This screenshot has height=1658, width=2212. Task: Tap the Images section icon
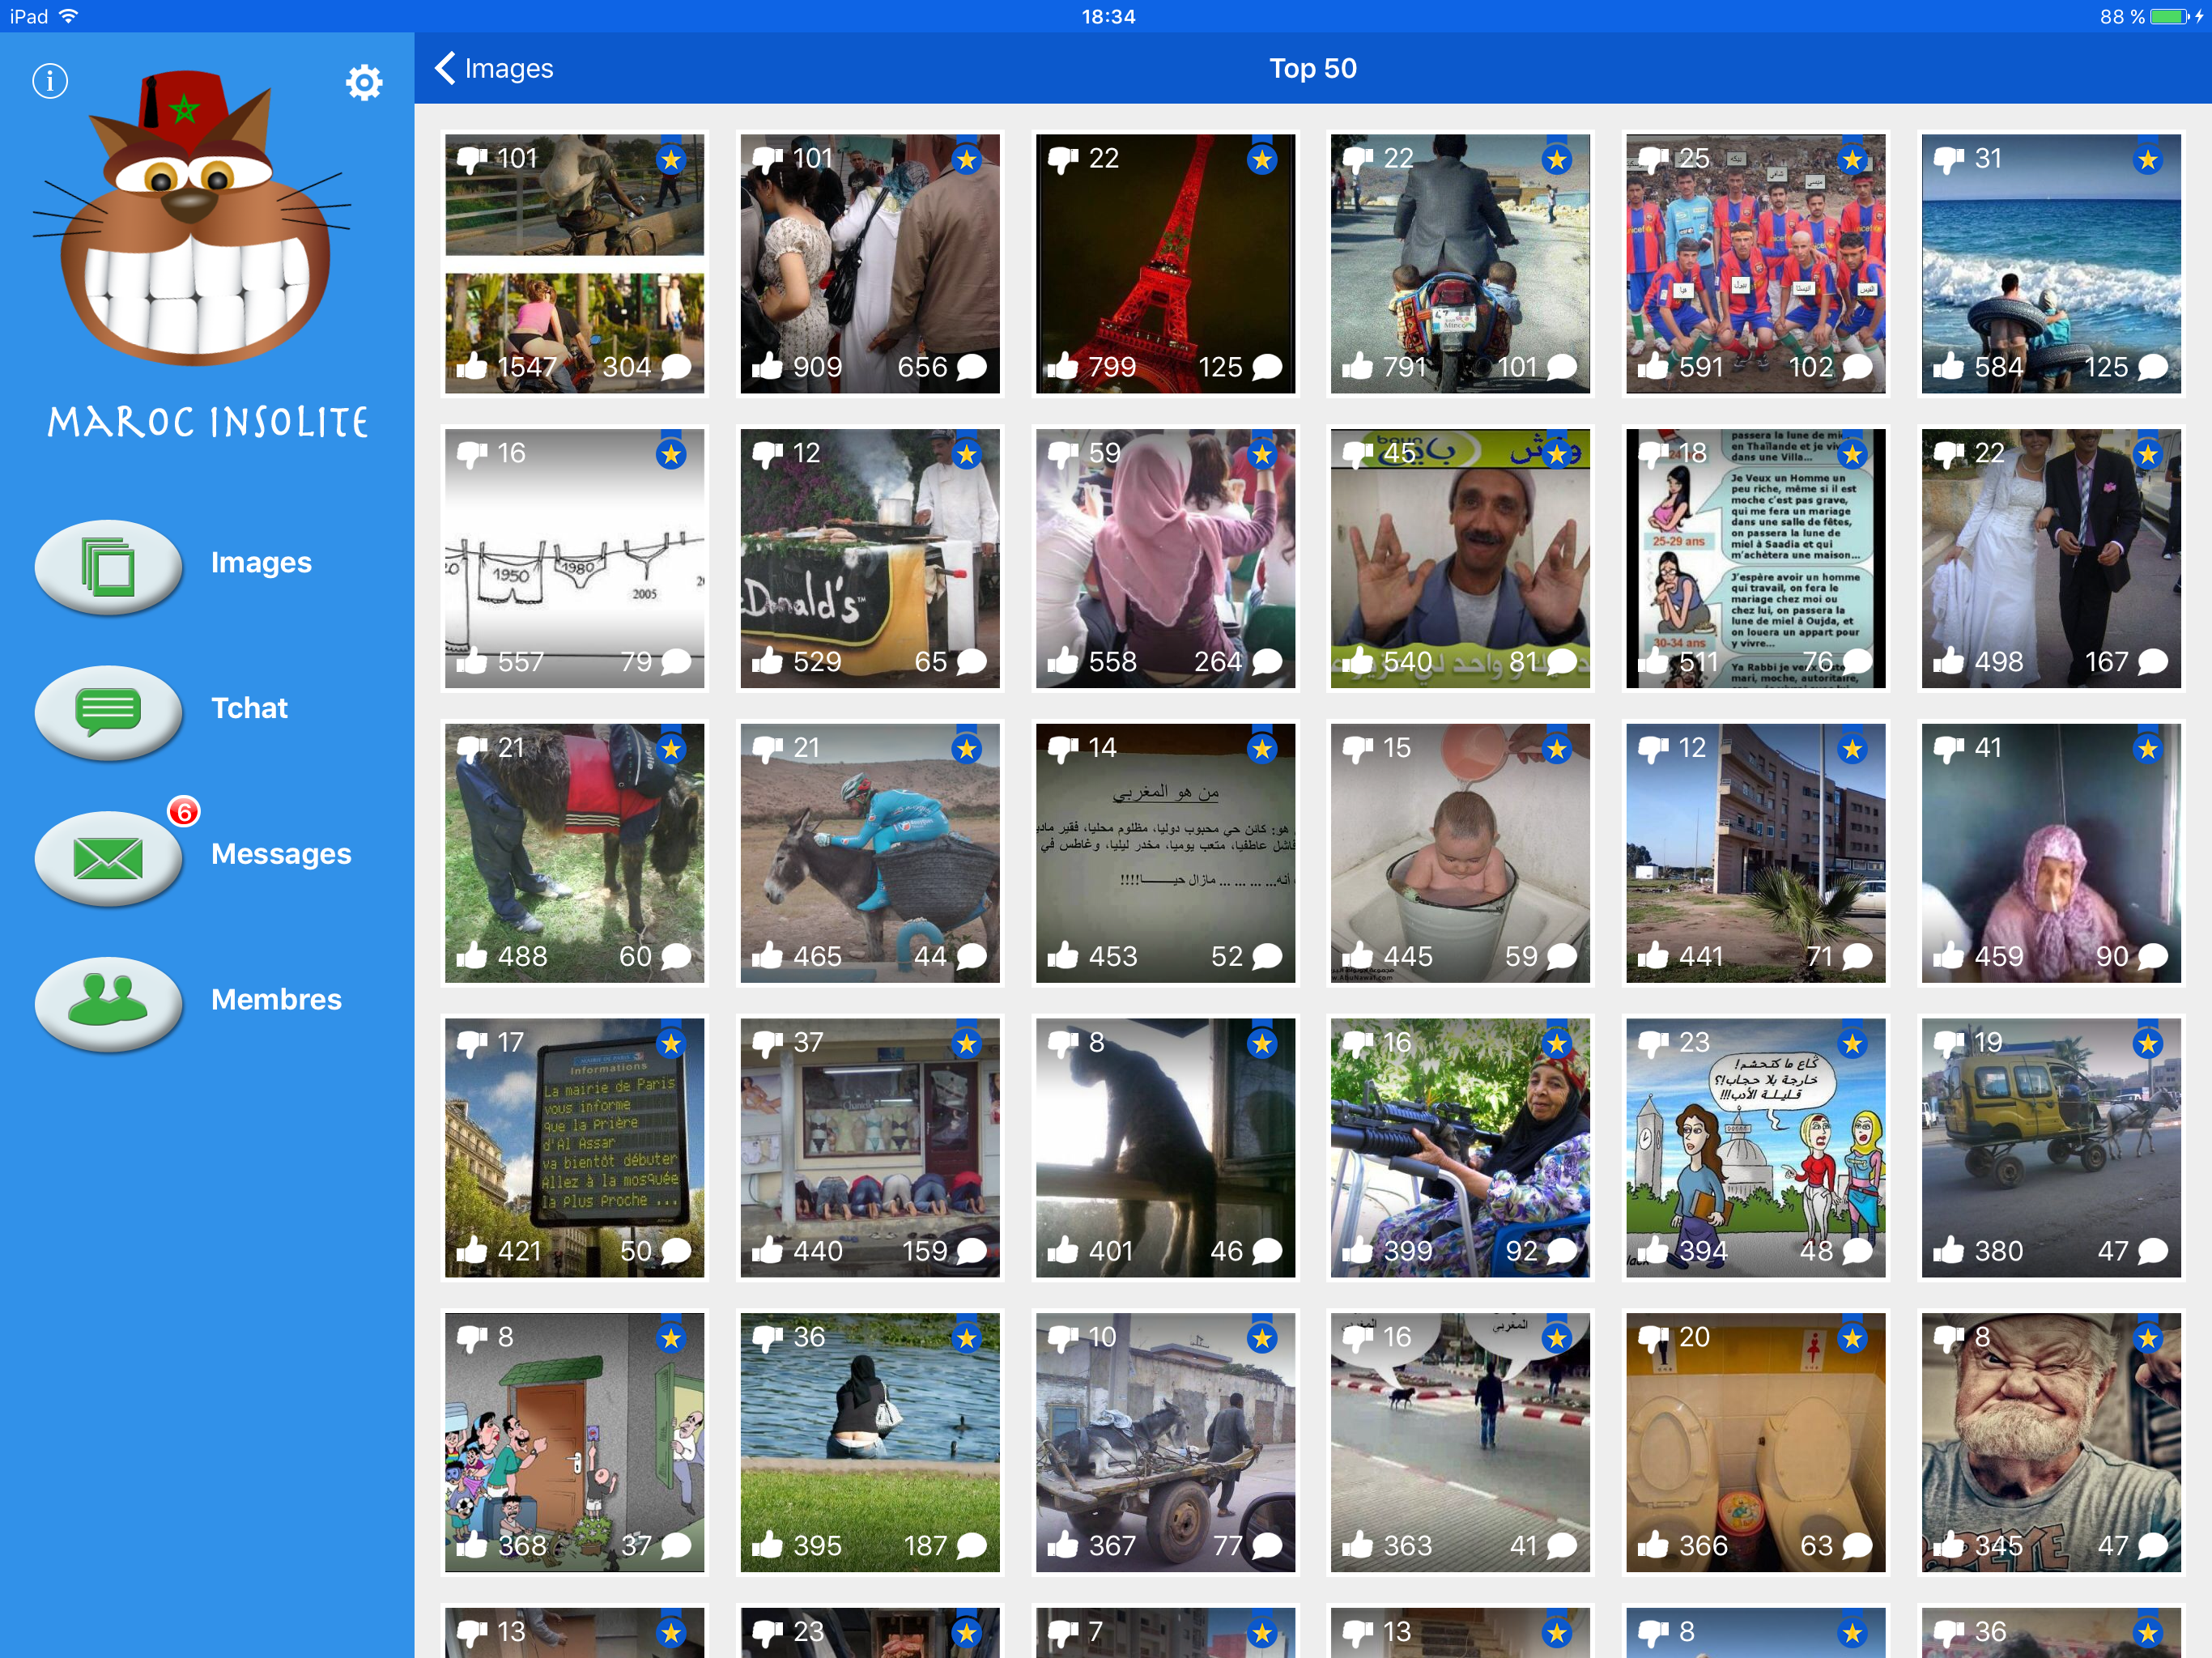point(109,566)
